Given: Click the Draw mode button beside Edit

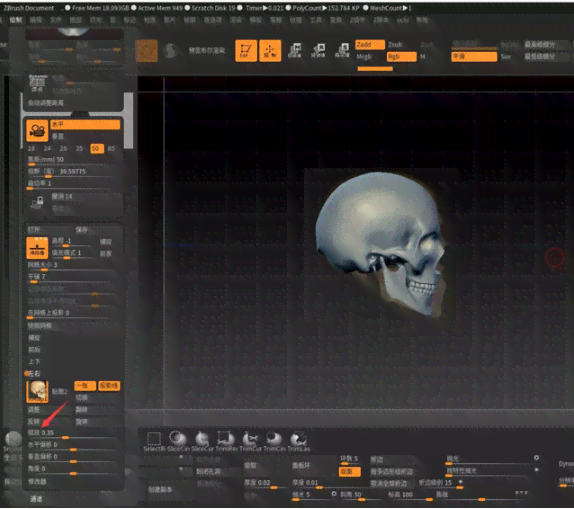Looking at the screenshot, I should click(270, 51).
